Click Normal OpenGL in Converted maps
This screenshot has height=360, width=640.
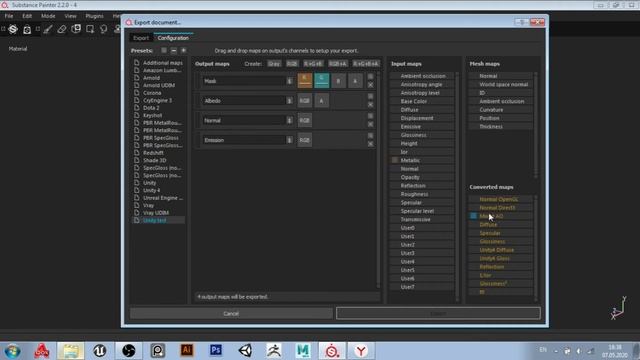click(x=500, y=200)
